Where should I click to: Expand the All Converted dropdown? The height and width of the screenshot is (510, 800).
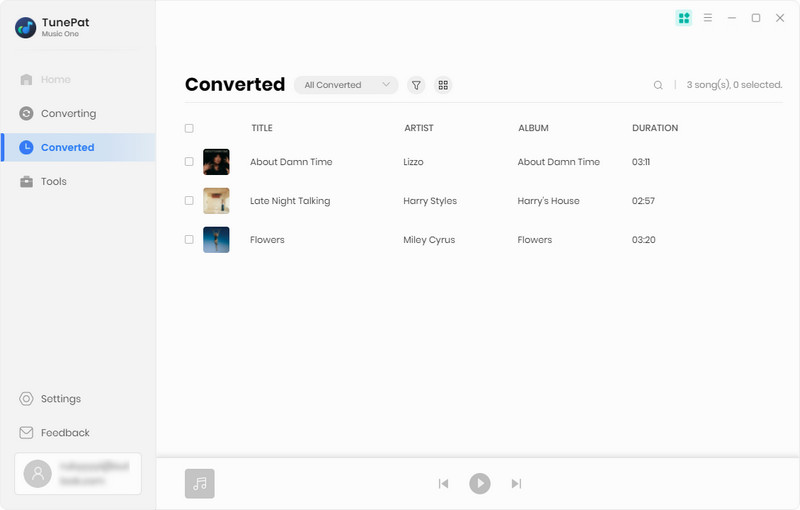click(346, 85)
